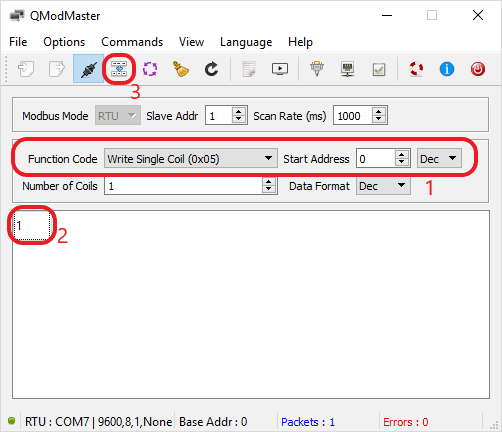
Task: Click the window resize grip corner
Action: point(494,425)
